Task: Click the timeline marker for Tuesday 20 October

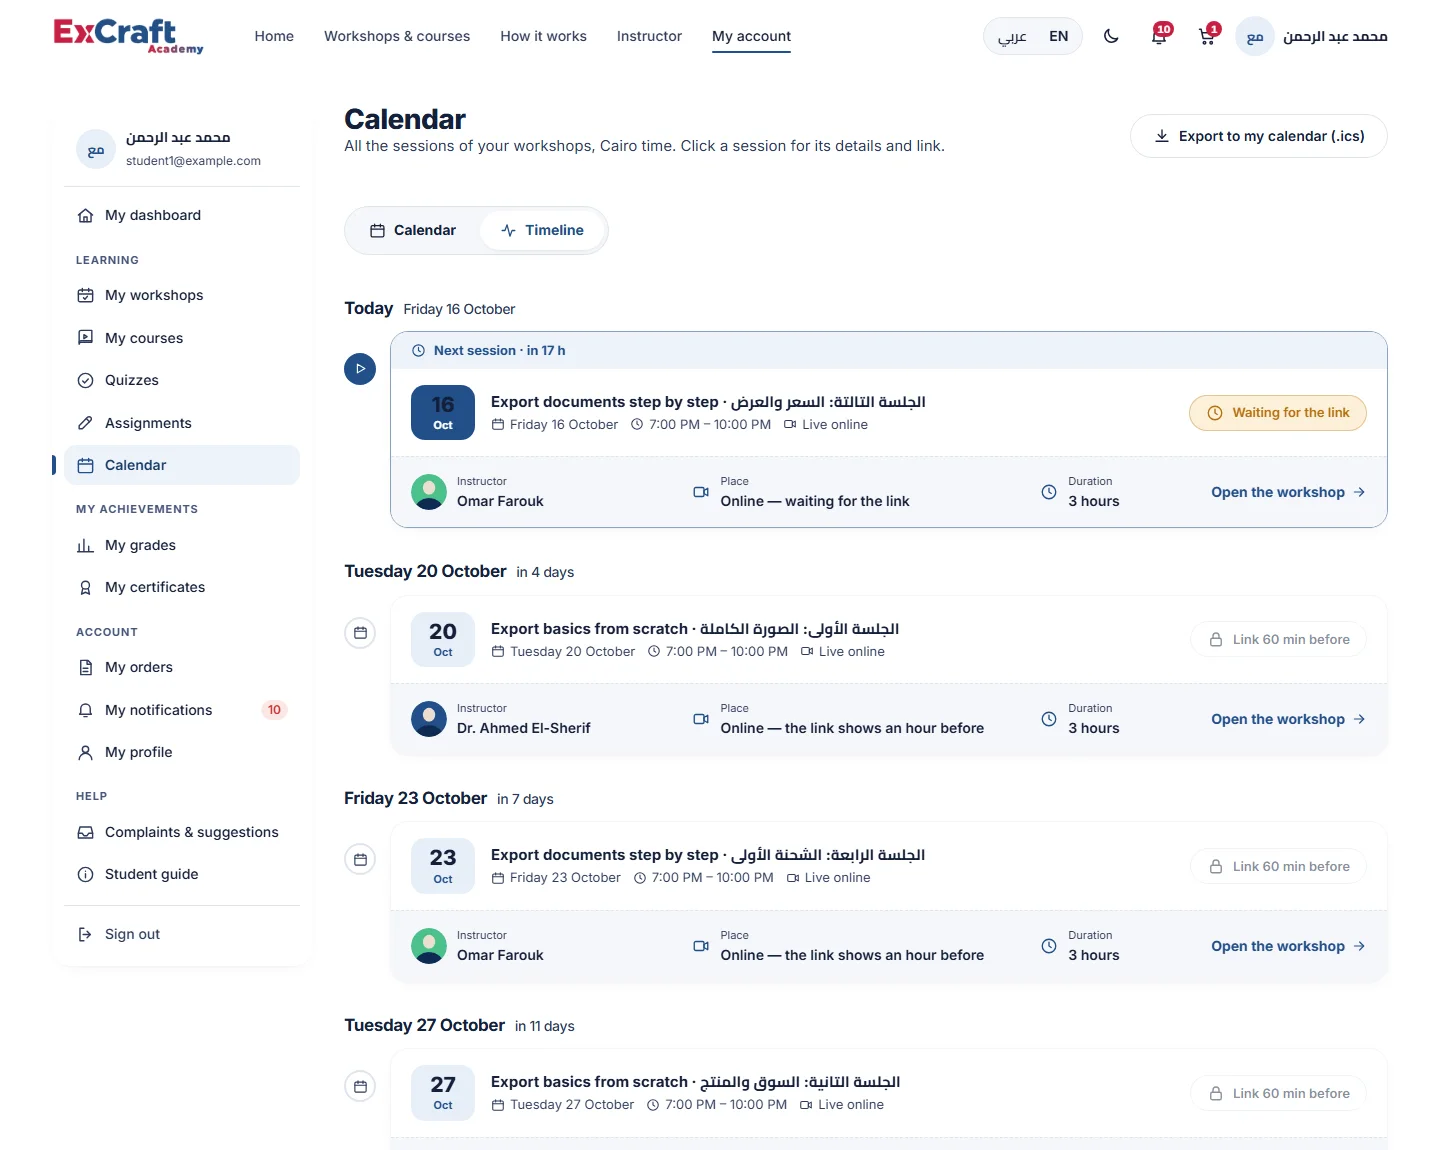Action: coord(360,633)
